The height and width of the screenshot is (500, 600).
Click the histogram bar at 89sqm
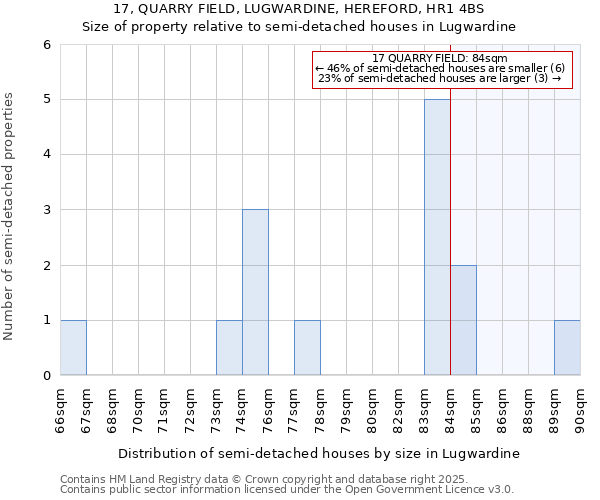[x=567, y=348]
